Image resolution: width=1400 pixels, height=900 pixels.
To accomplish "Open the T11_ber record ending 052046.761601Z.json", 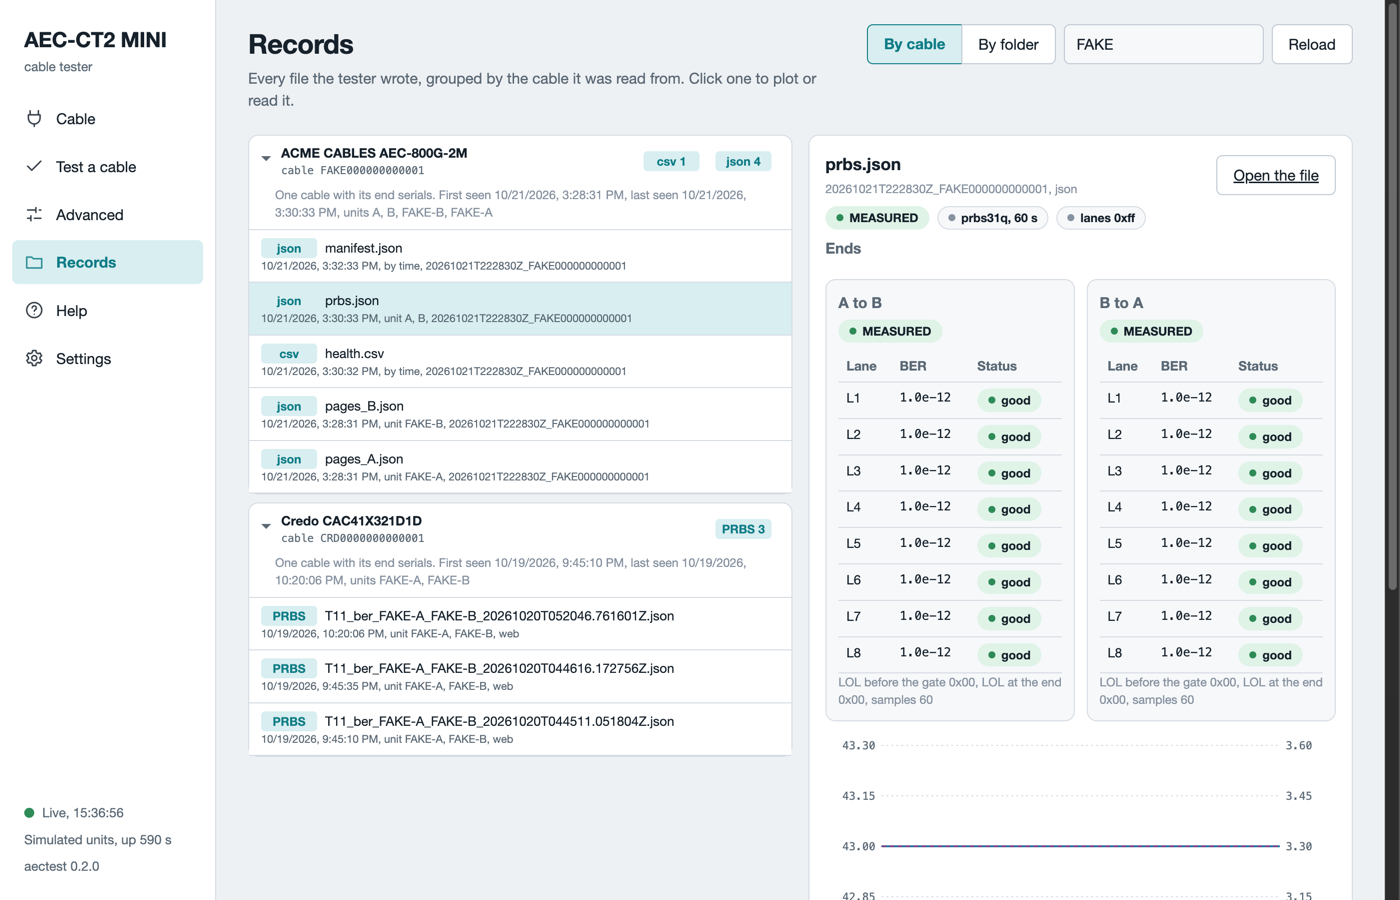I will point(520,624).
